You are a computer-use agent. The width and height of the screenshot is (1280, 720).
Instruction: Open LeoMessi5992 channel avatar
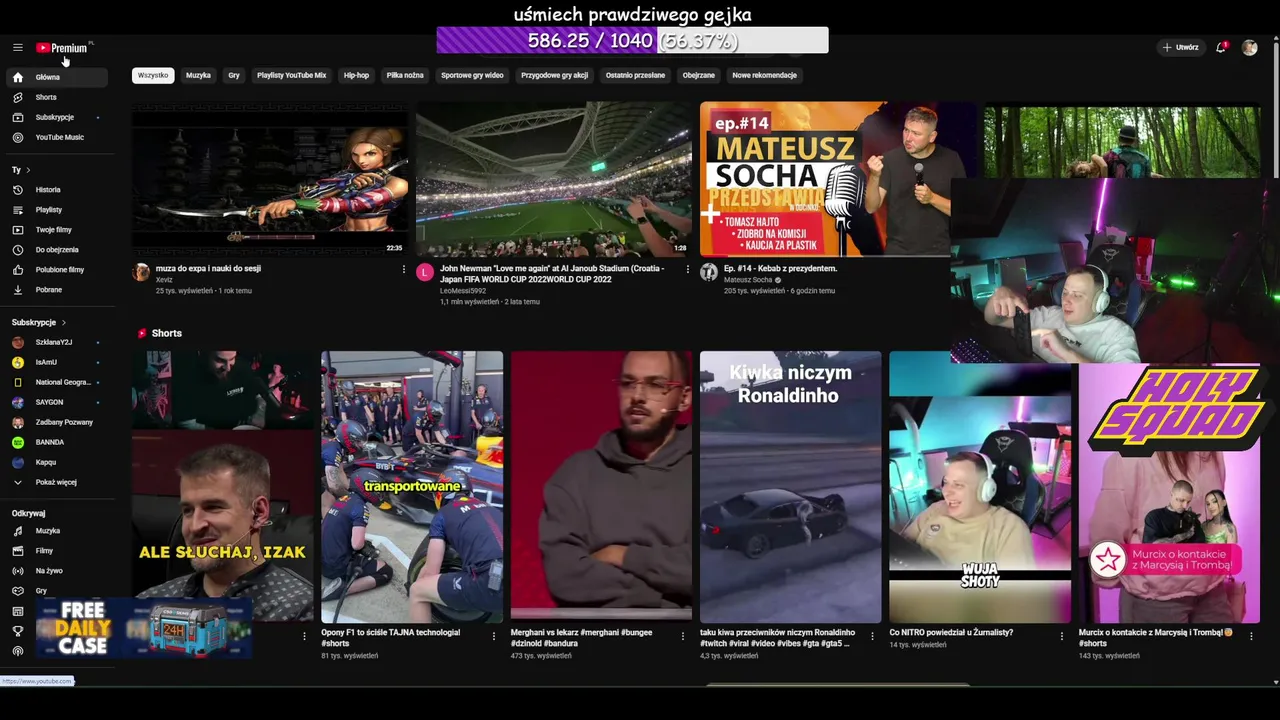425,272
